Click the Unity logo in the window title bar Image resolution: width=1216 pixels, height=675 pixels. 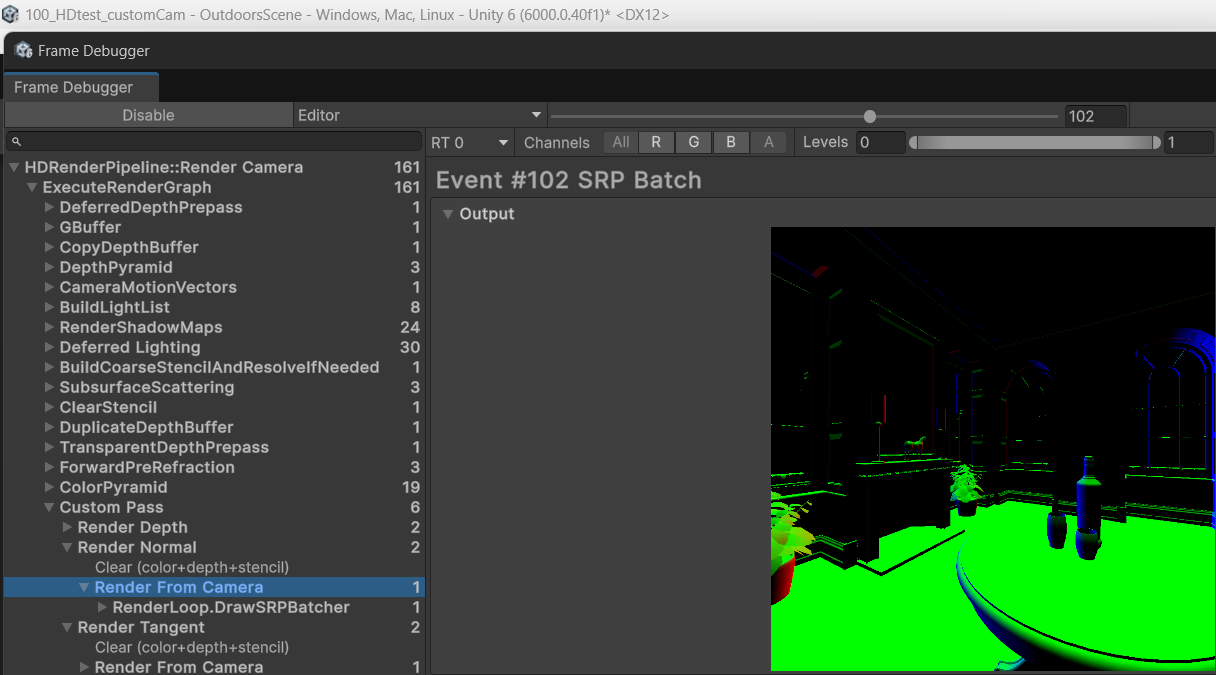12,14
